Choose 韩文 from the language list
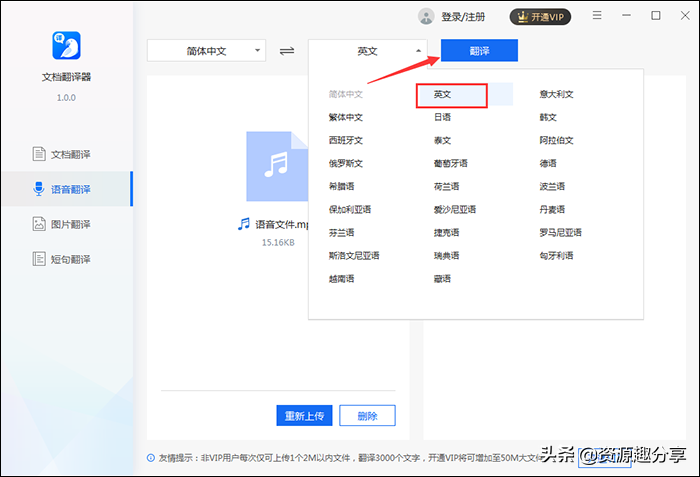Screen dimensions: 700x477 [x=548, y=117]
